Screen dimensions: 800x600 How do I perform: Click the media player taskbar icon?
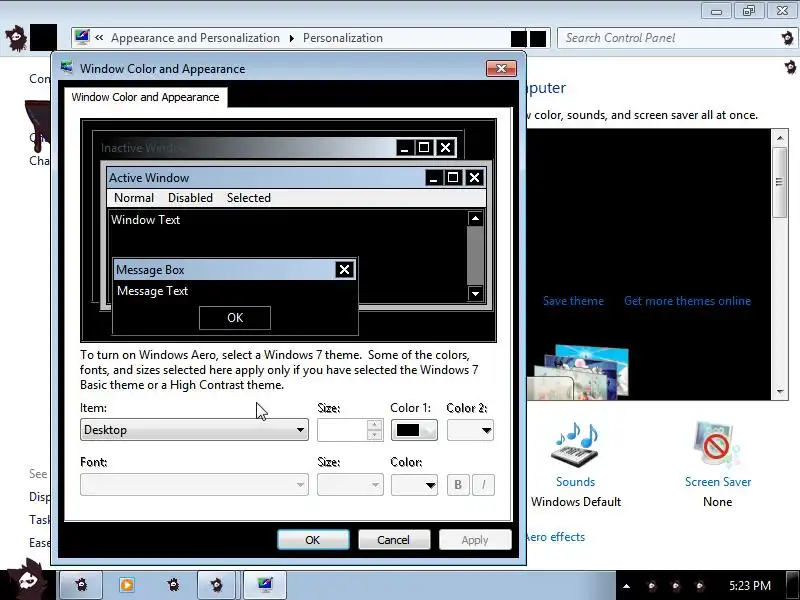[127, 584]
